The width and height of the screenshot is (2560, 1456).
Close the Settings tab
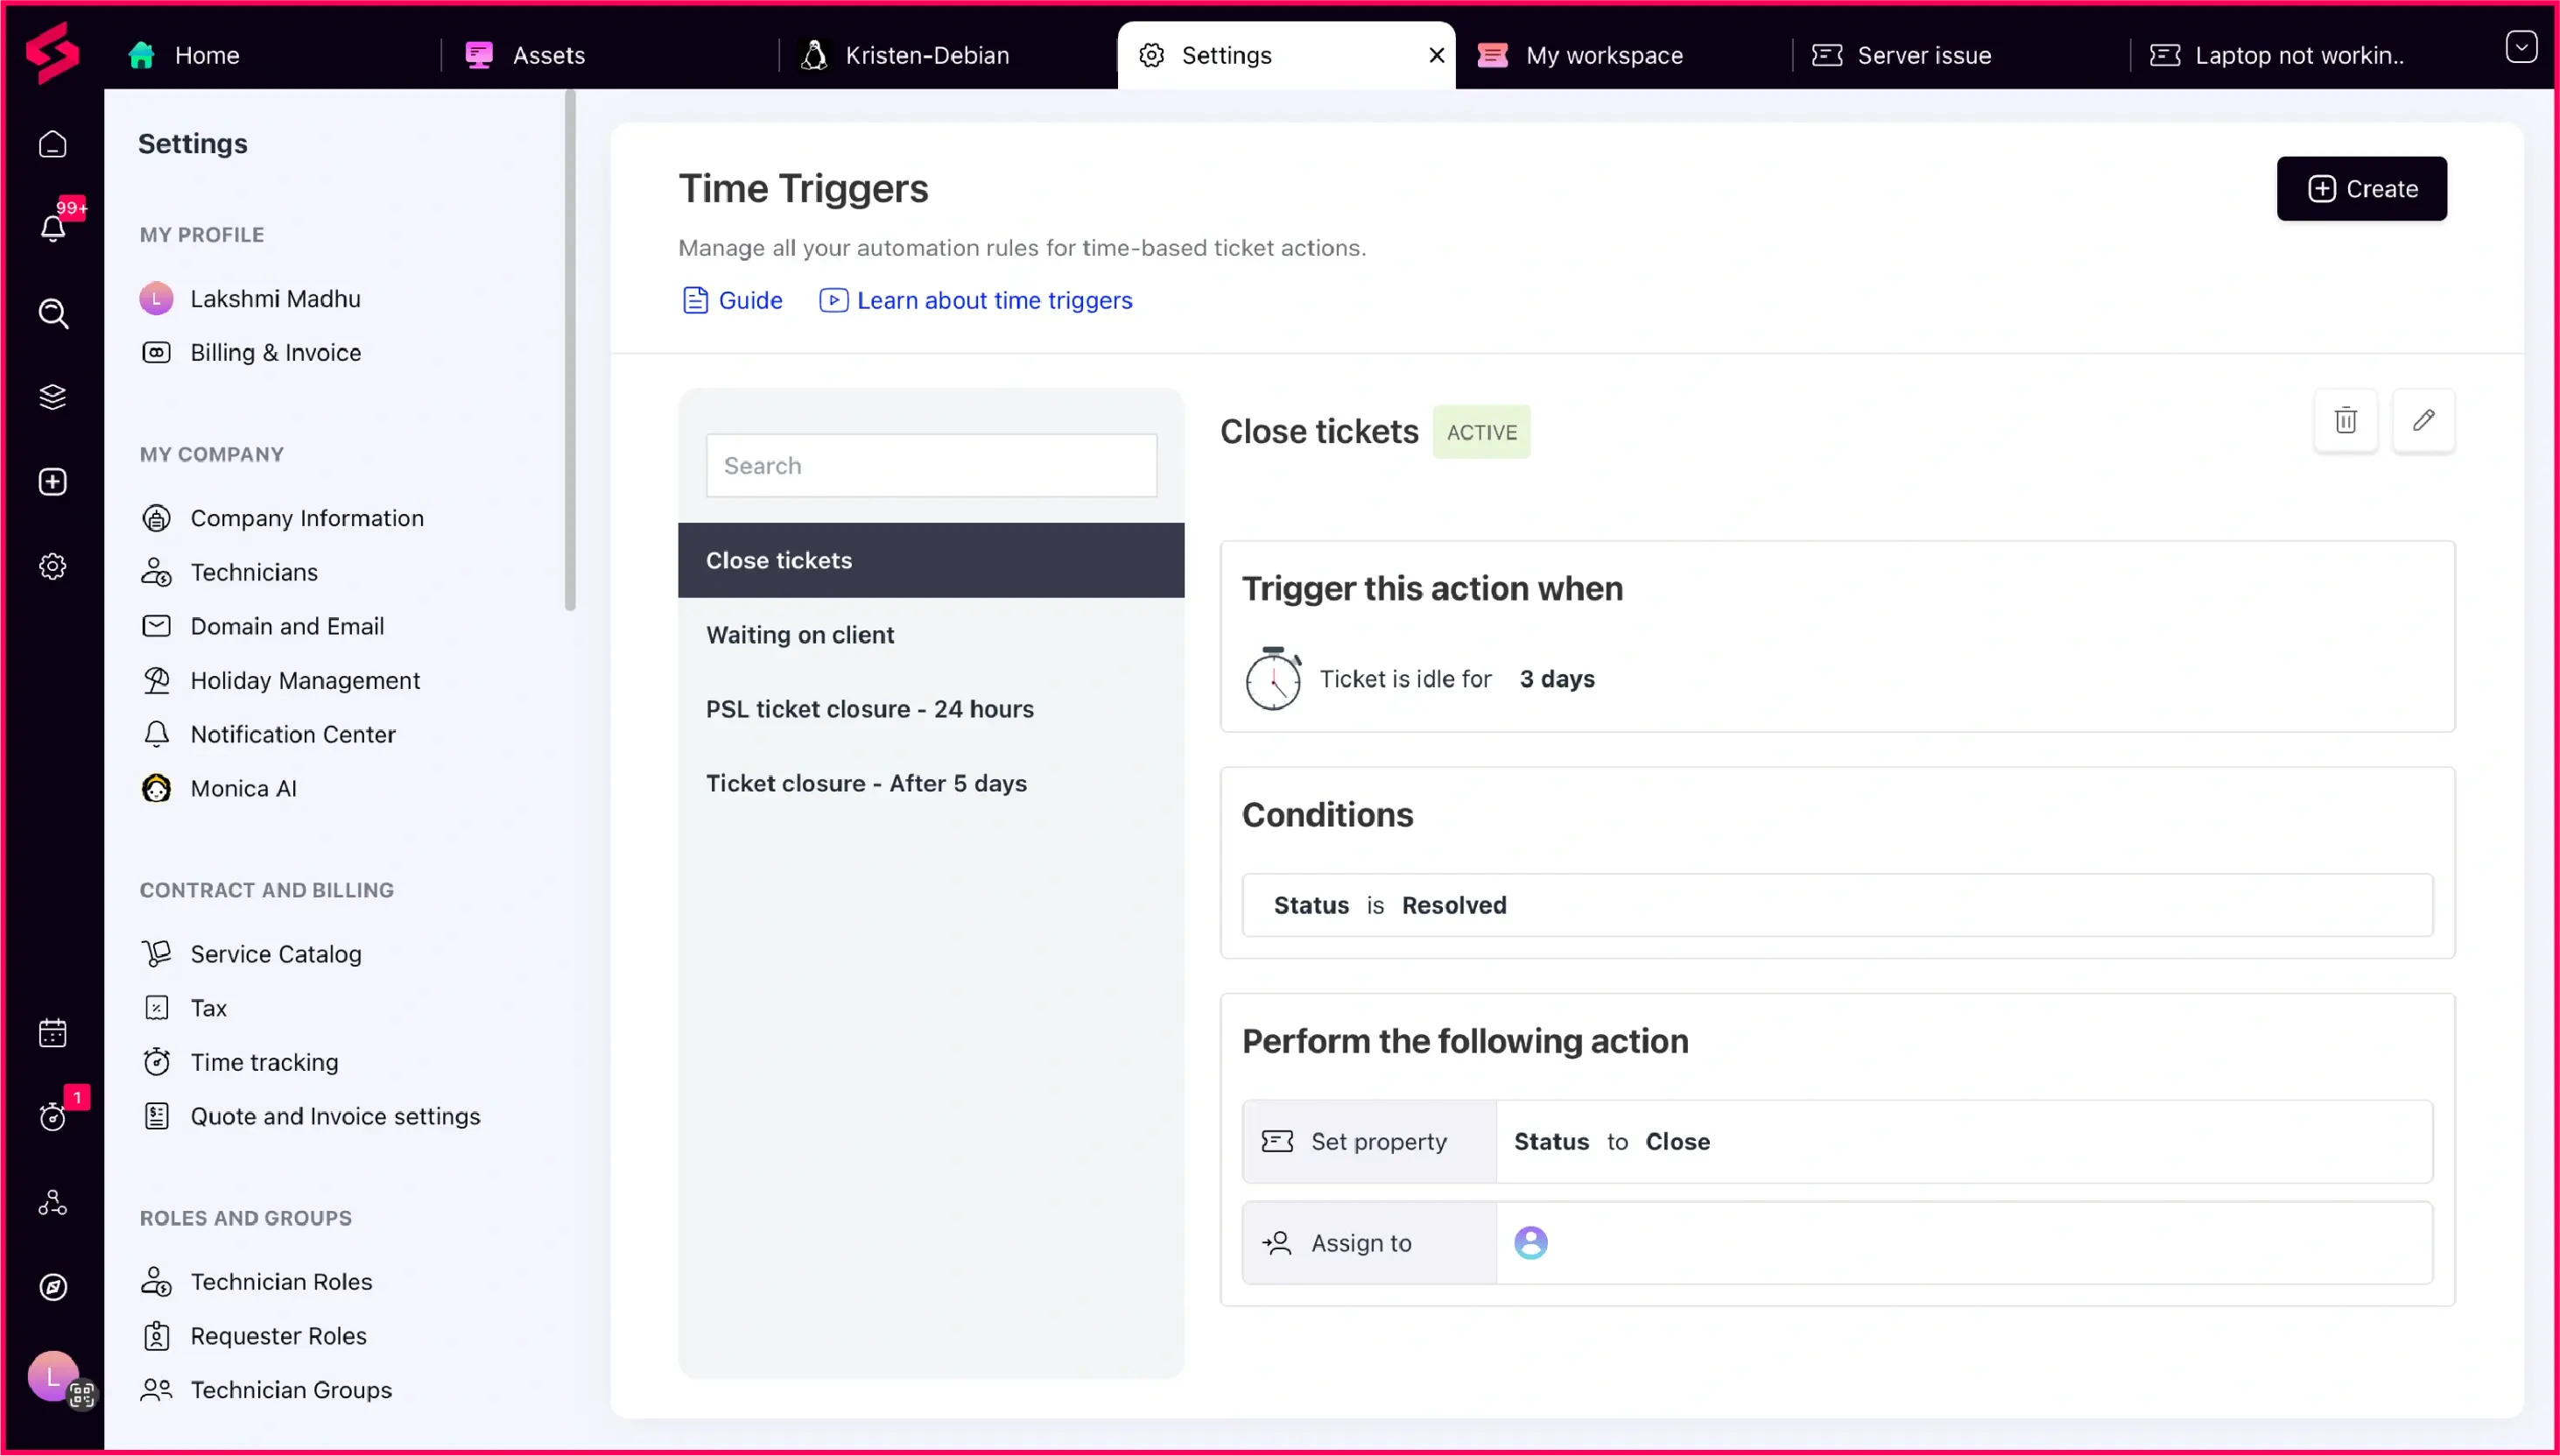[x=1436, y=55]
